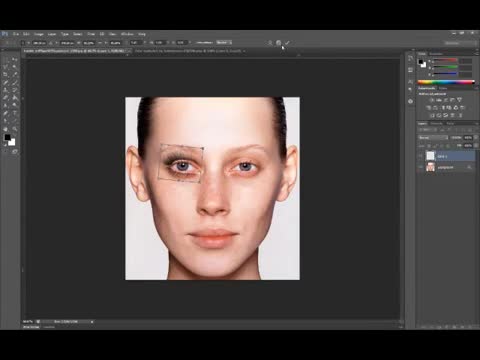The image size is (480, 360).
Task: Add a Vibrance adjustment
Action: click(459, 100)
